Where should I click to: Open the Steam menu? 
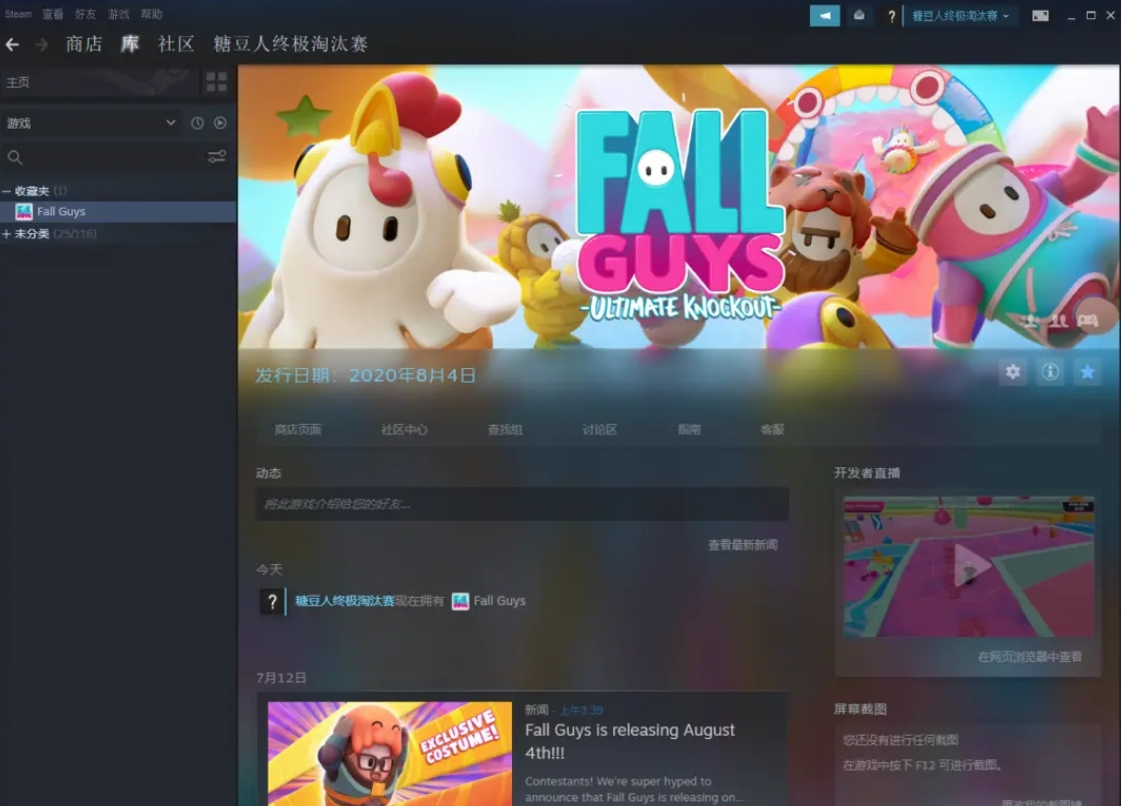coord(18,14)
